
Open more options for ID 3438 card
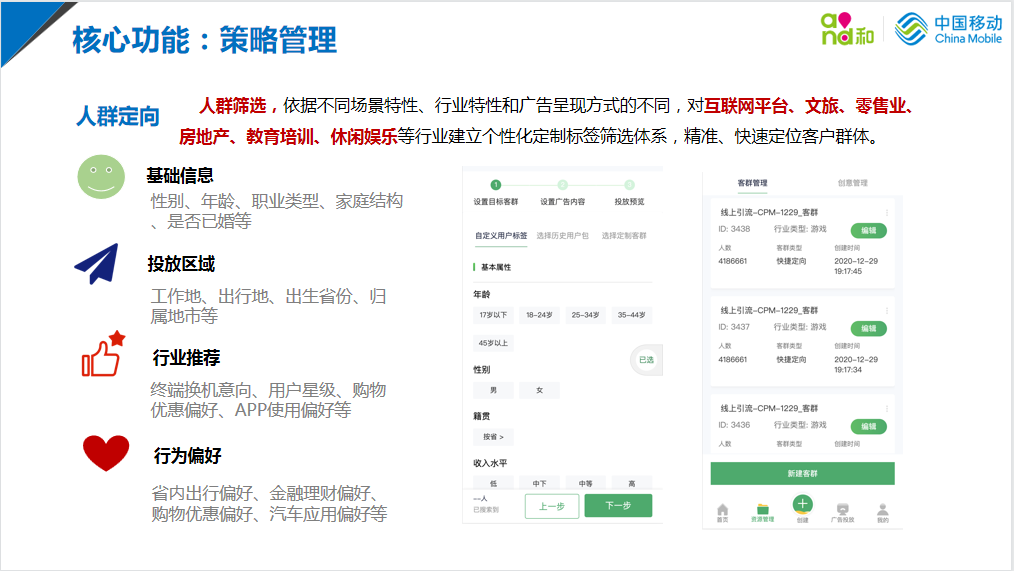tap(886, 212)
